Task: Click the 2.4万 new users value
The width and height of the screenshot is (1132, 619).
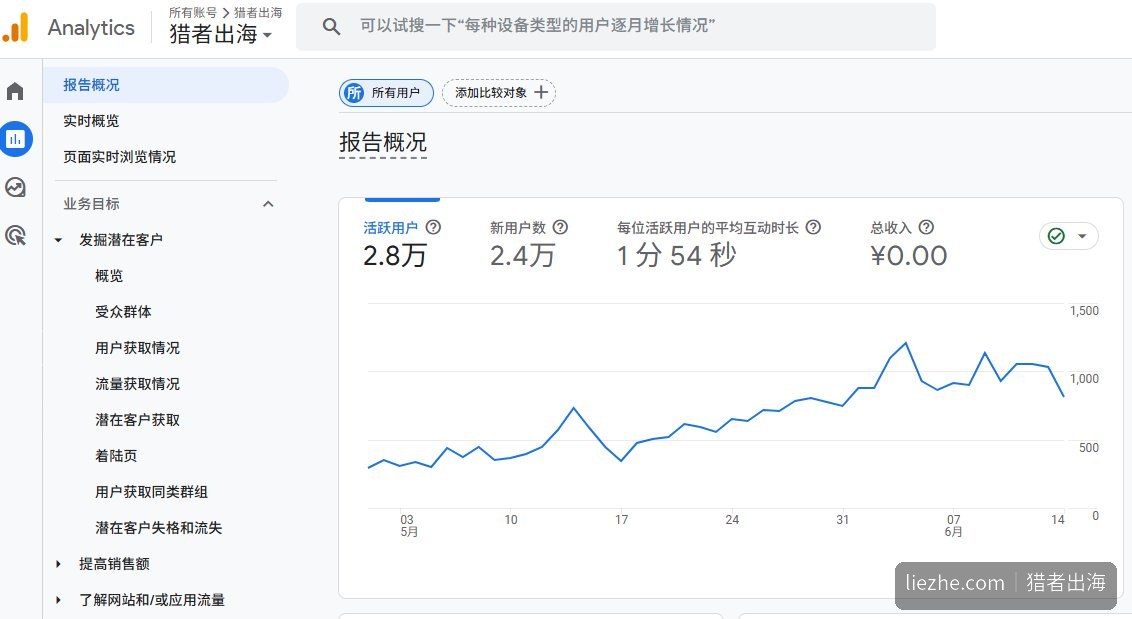Action: [x=522, y=256]
